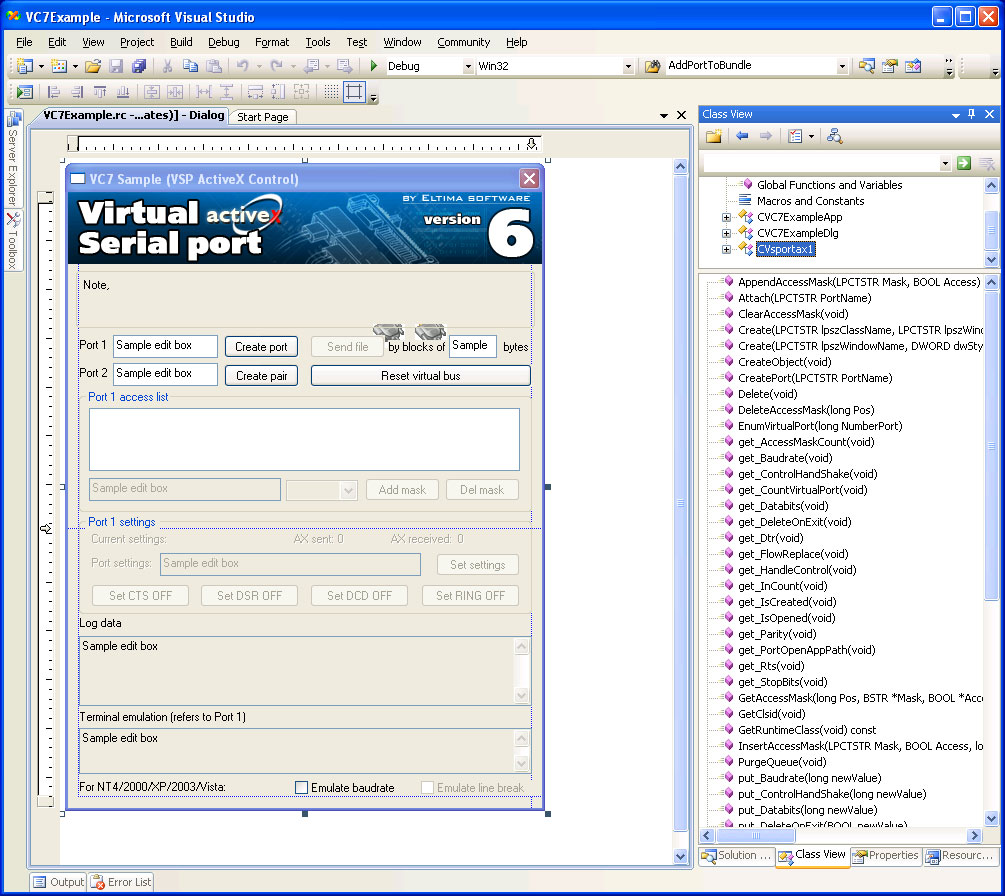This screenshot has height=896, width=1005.
Task: Open Class View settings list icon
Action: (795, 136)
